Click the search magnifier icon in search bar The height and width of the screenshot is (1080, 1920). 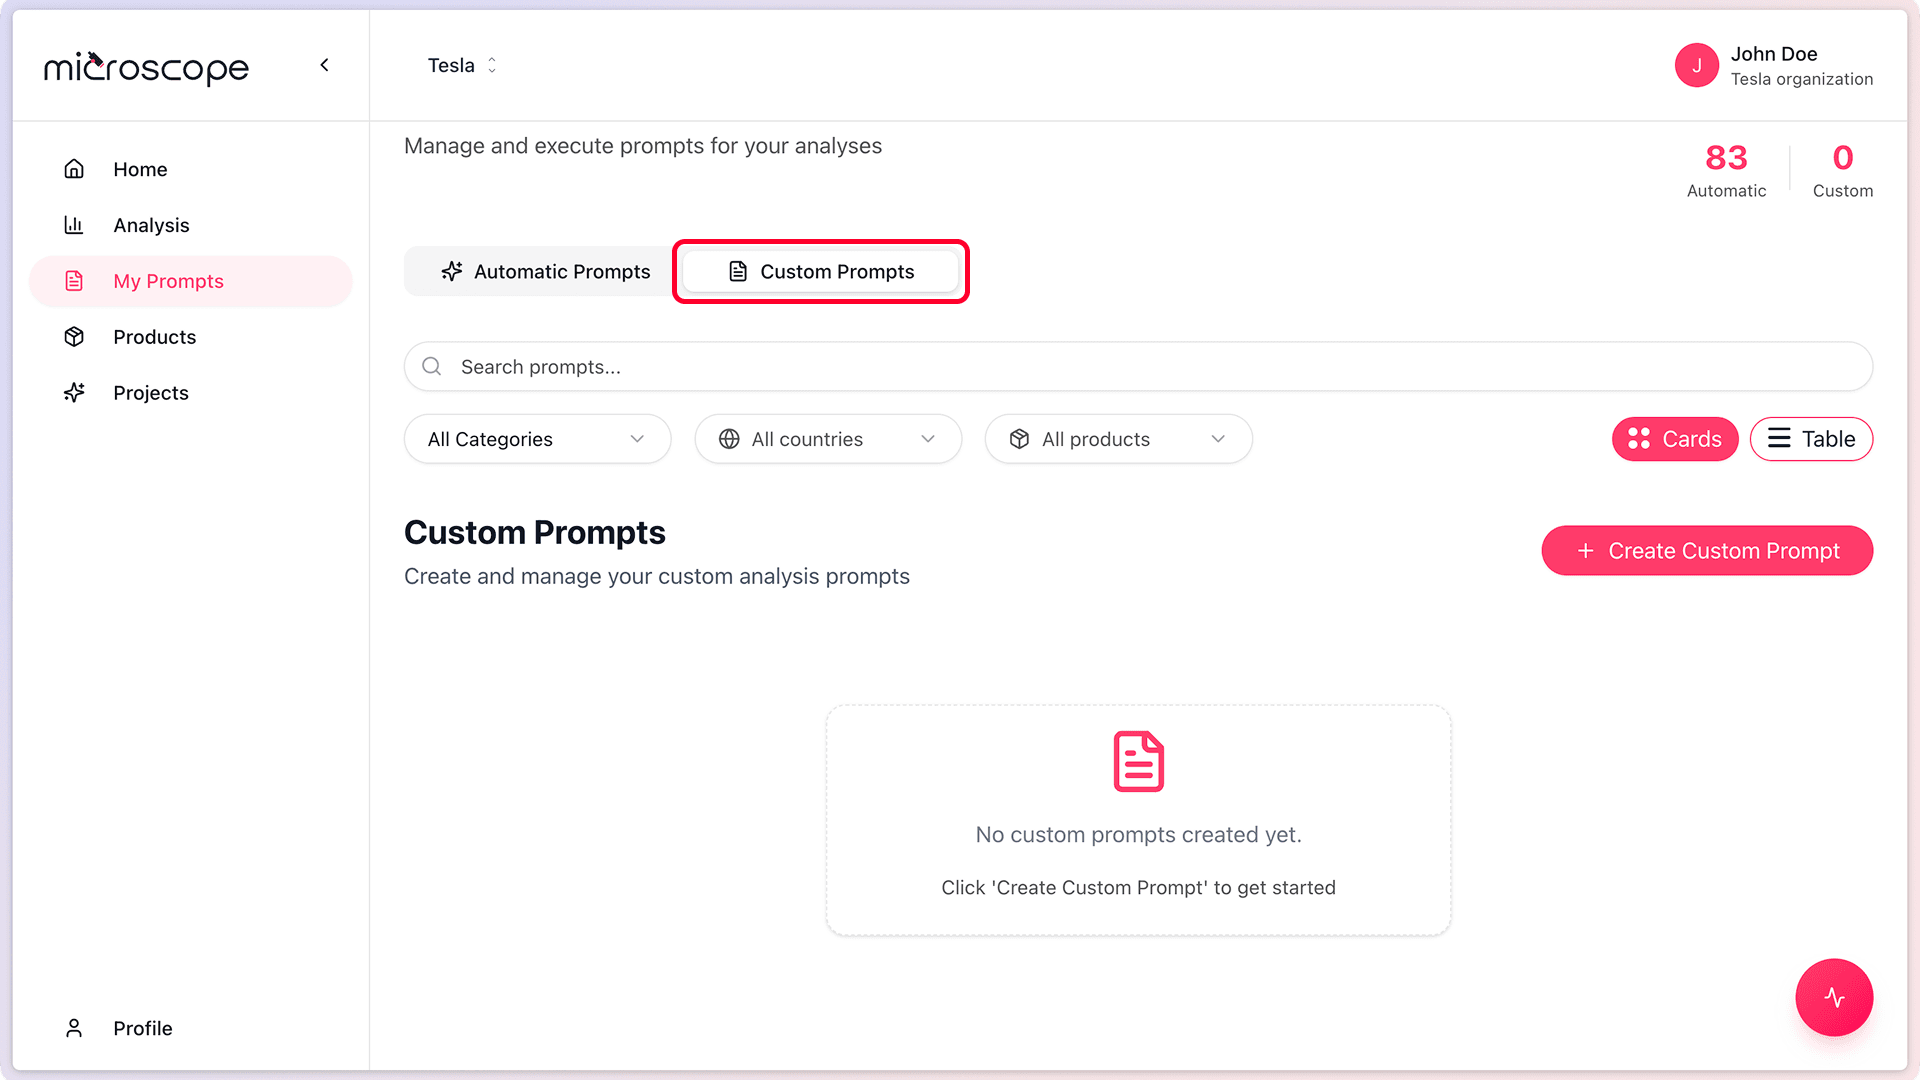(x=430, y=366)
